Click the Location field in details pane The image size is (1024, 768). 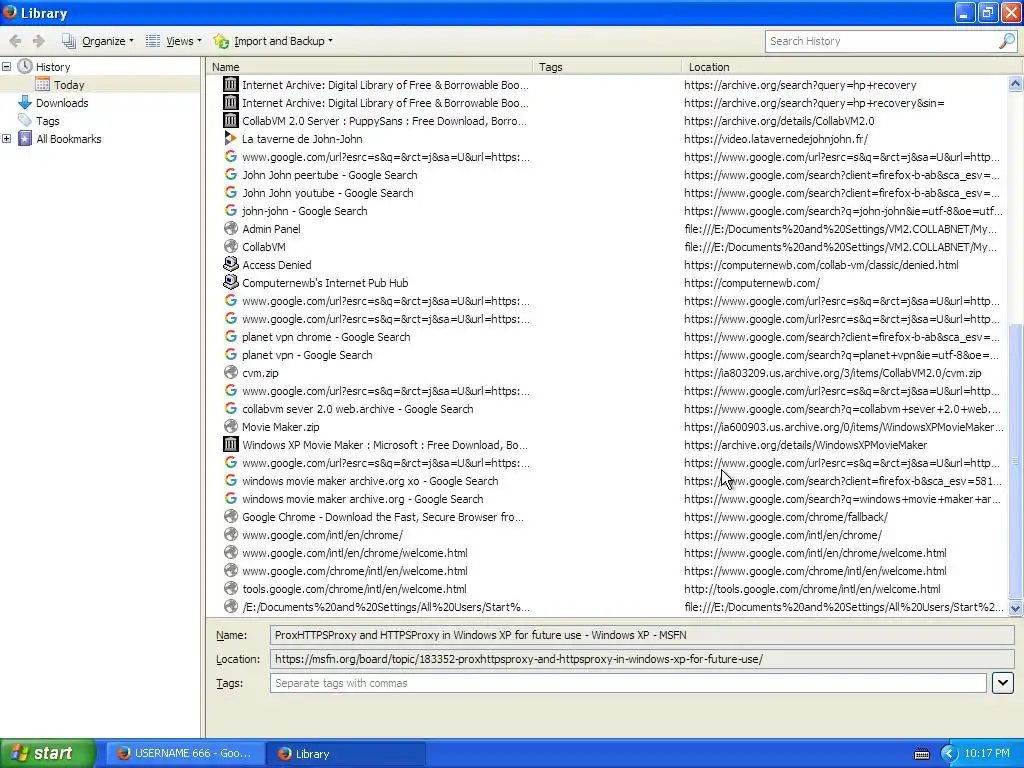coord(642,659)
